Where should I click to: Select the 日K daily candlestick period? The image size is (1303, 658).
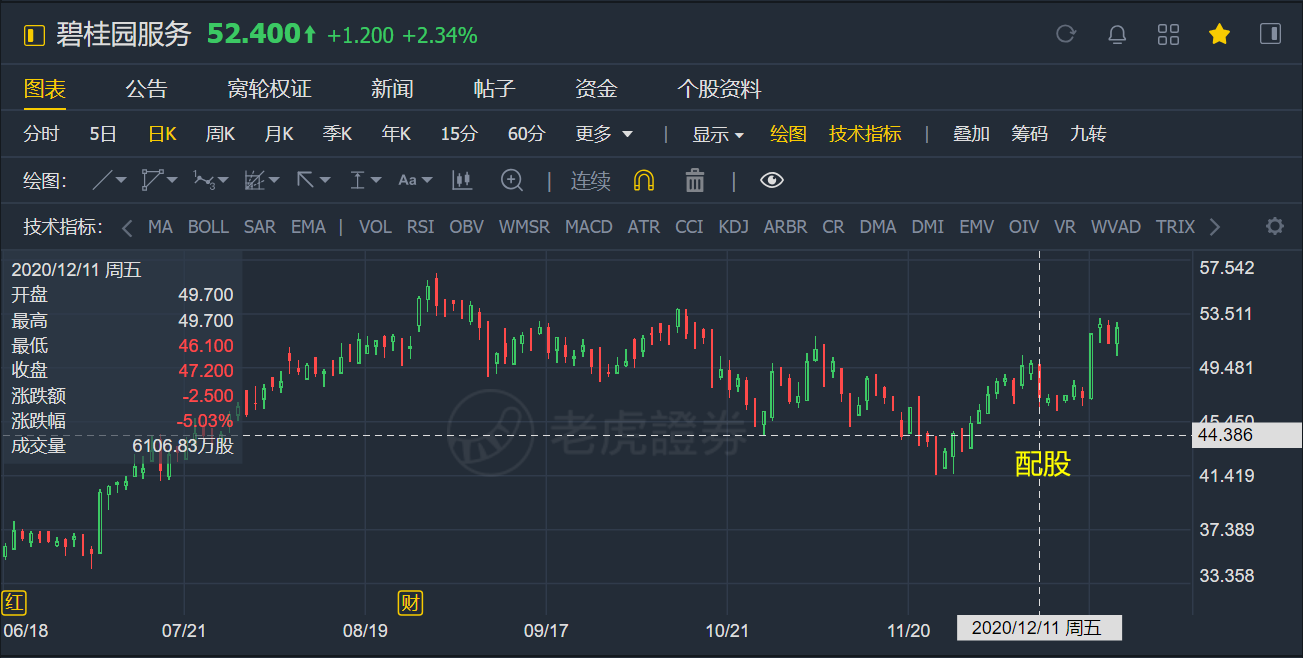click(162, 134)
